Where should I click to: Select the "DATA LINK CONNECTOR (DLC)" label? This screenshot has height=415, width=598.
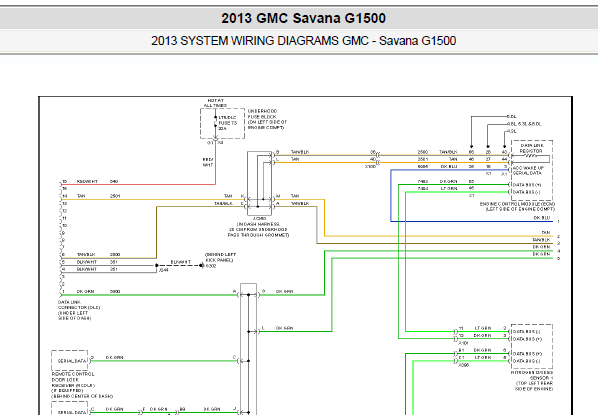tap(79, 305)
